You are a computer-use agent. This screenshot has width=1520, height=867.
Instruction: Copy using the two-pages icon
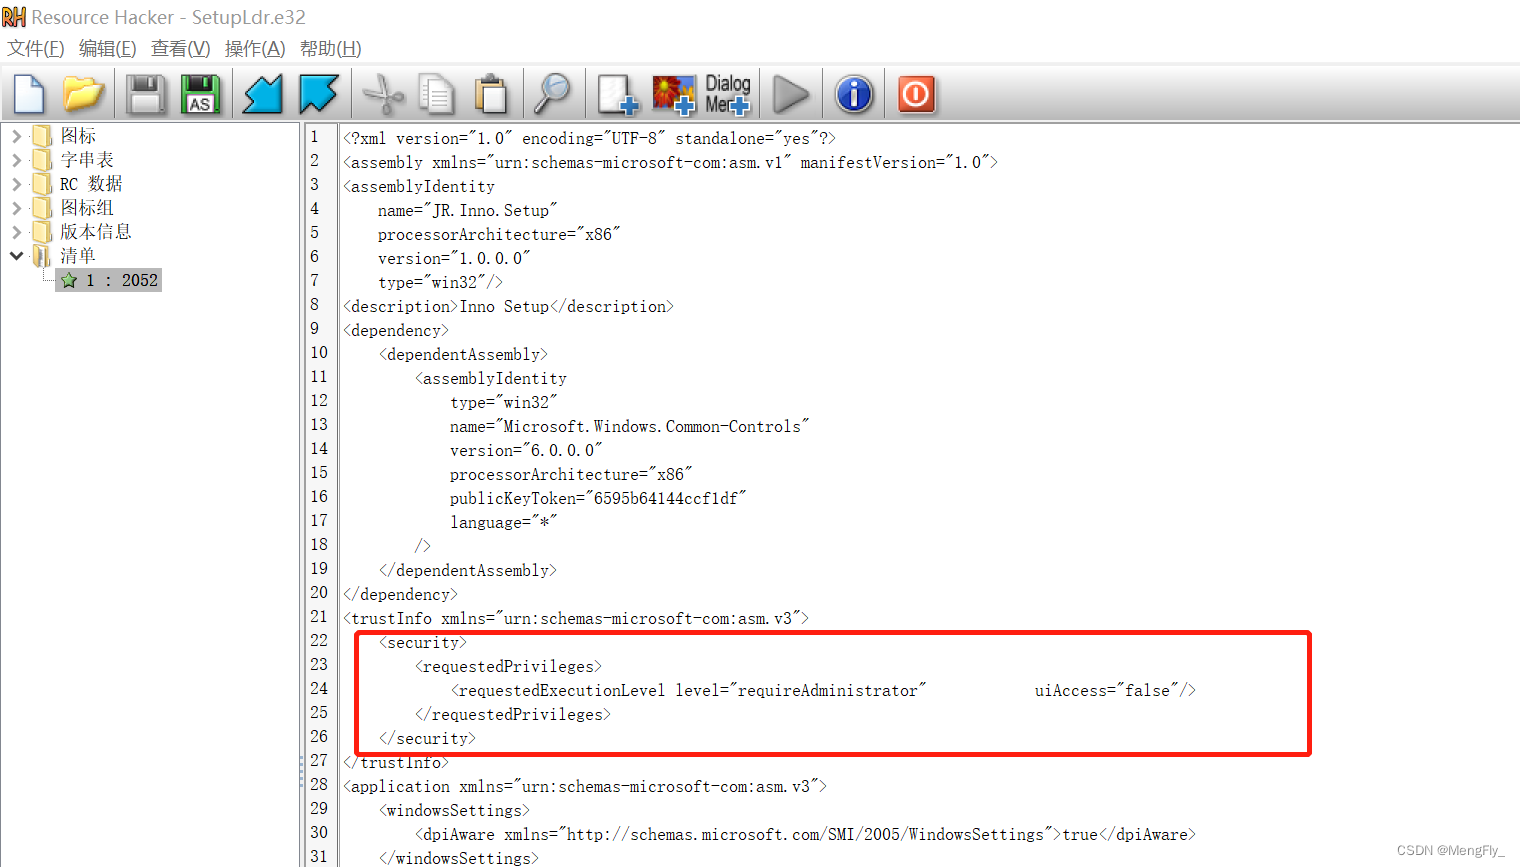click(436, 94)
